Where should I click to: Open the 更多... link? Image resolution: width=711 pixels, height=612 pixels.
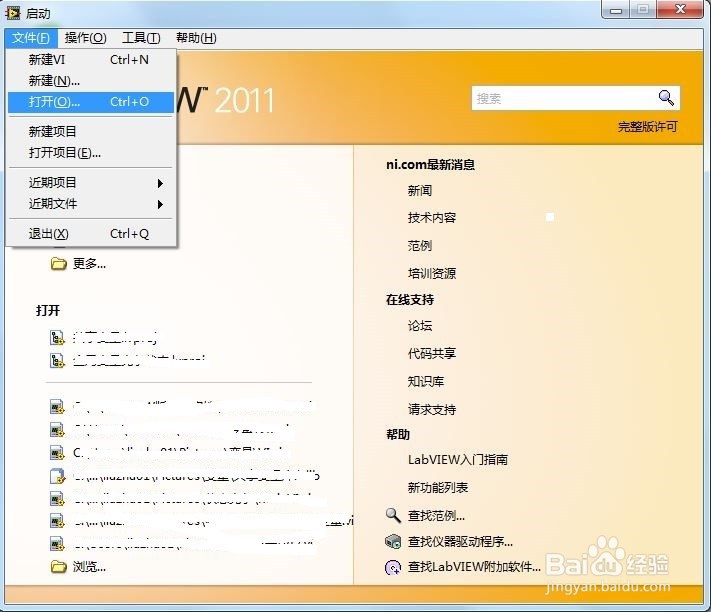(x=89, y=263)
